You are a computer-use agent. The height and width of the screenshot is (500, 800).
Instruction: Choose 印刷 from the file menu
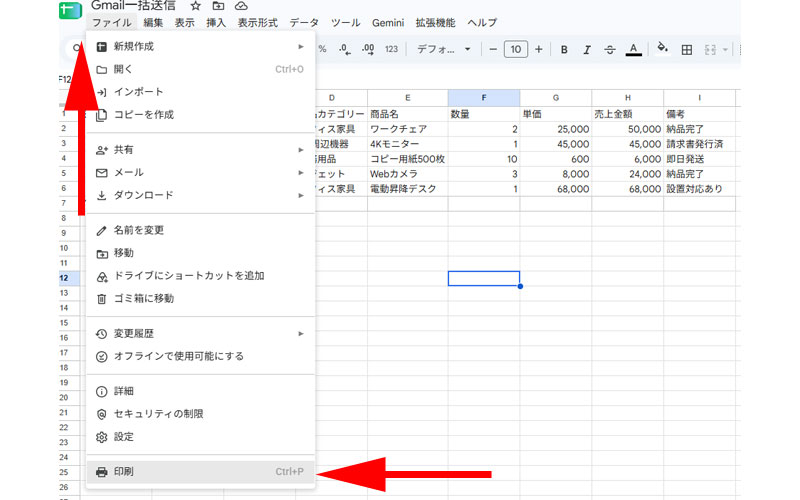click(x=201, y=472)
